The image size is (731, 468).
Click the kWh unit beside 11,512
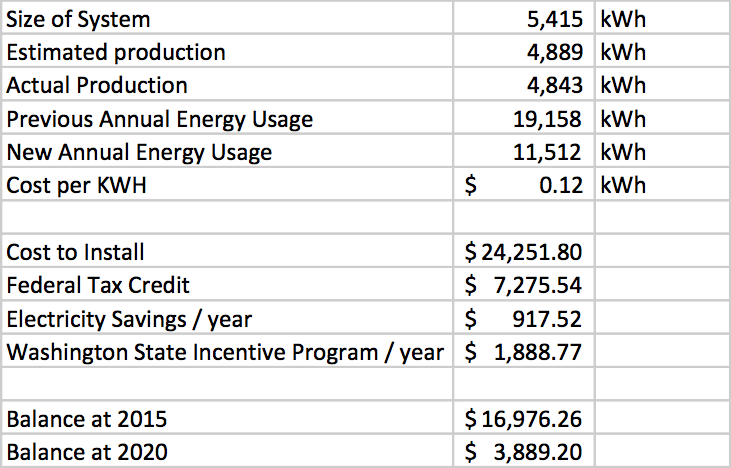point(662,151)
